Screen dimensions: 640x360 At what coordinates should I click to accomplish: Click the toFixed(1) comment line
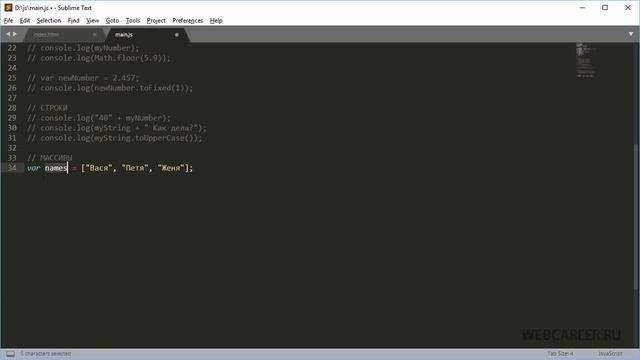pos(110,88)
